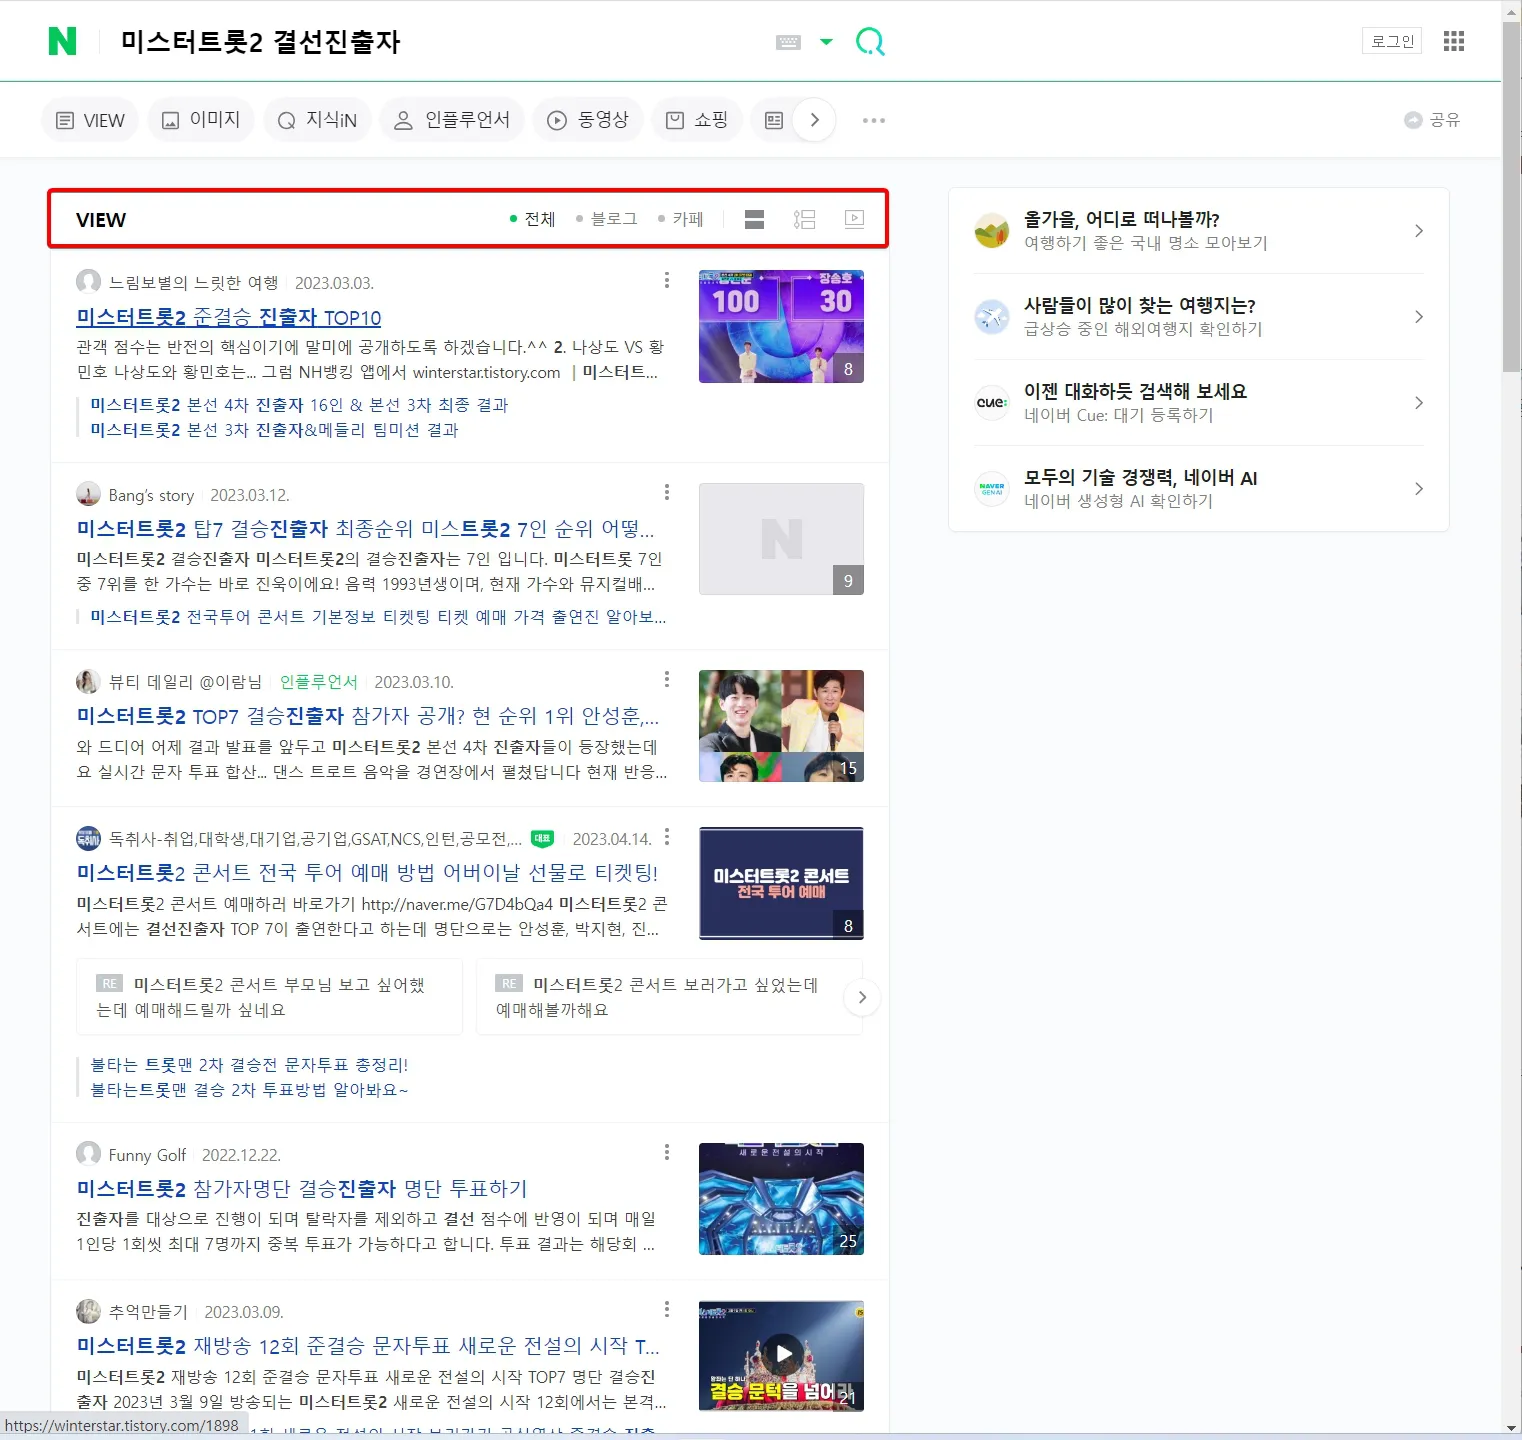Click the Naver GEN AI icon in side panel
This screenshot has height=1440, width=1522.
[992, 489]
